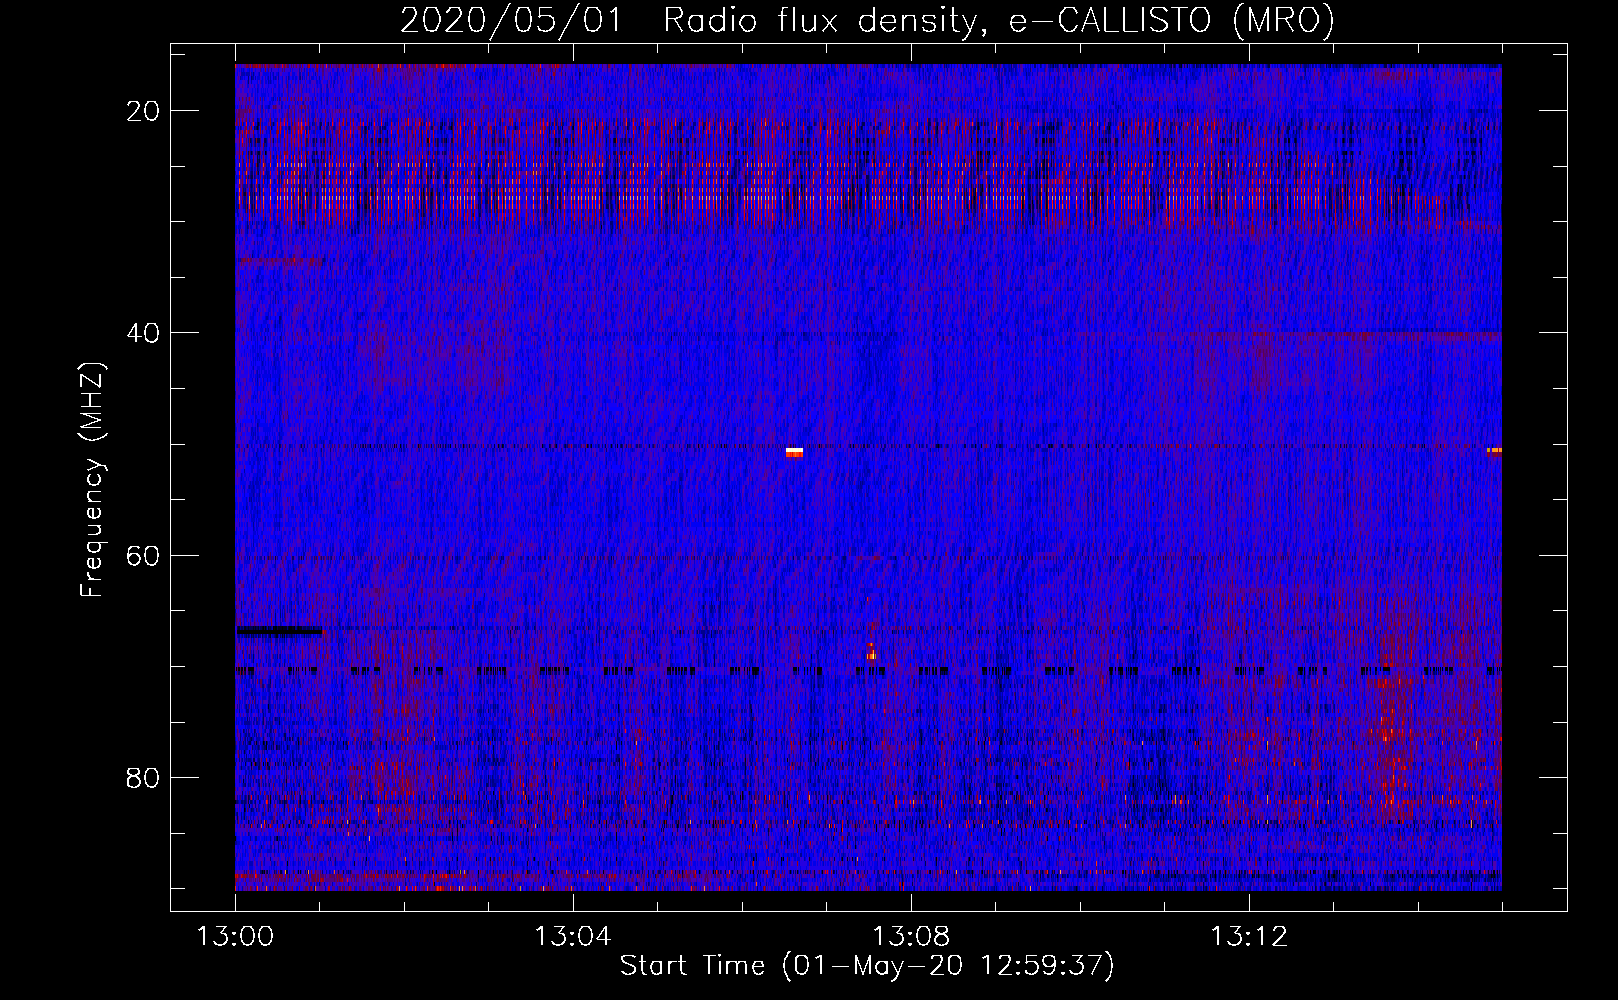The width and height of the screenshot is (1618, 1000).
Task: Click the bright white-red burst near 50 MHz
Action: (x=794, y=453)
